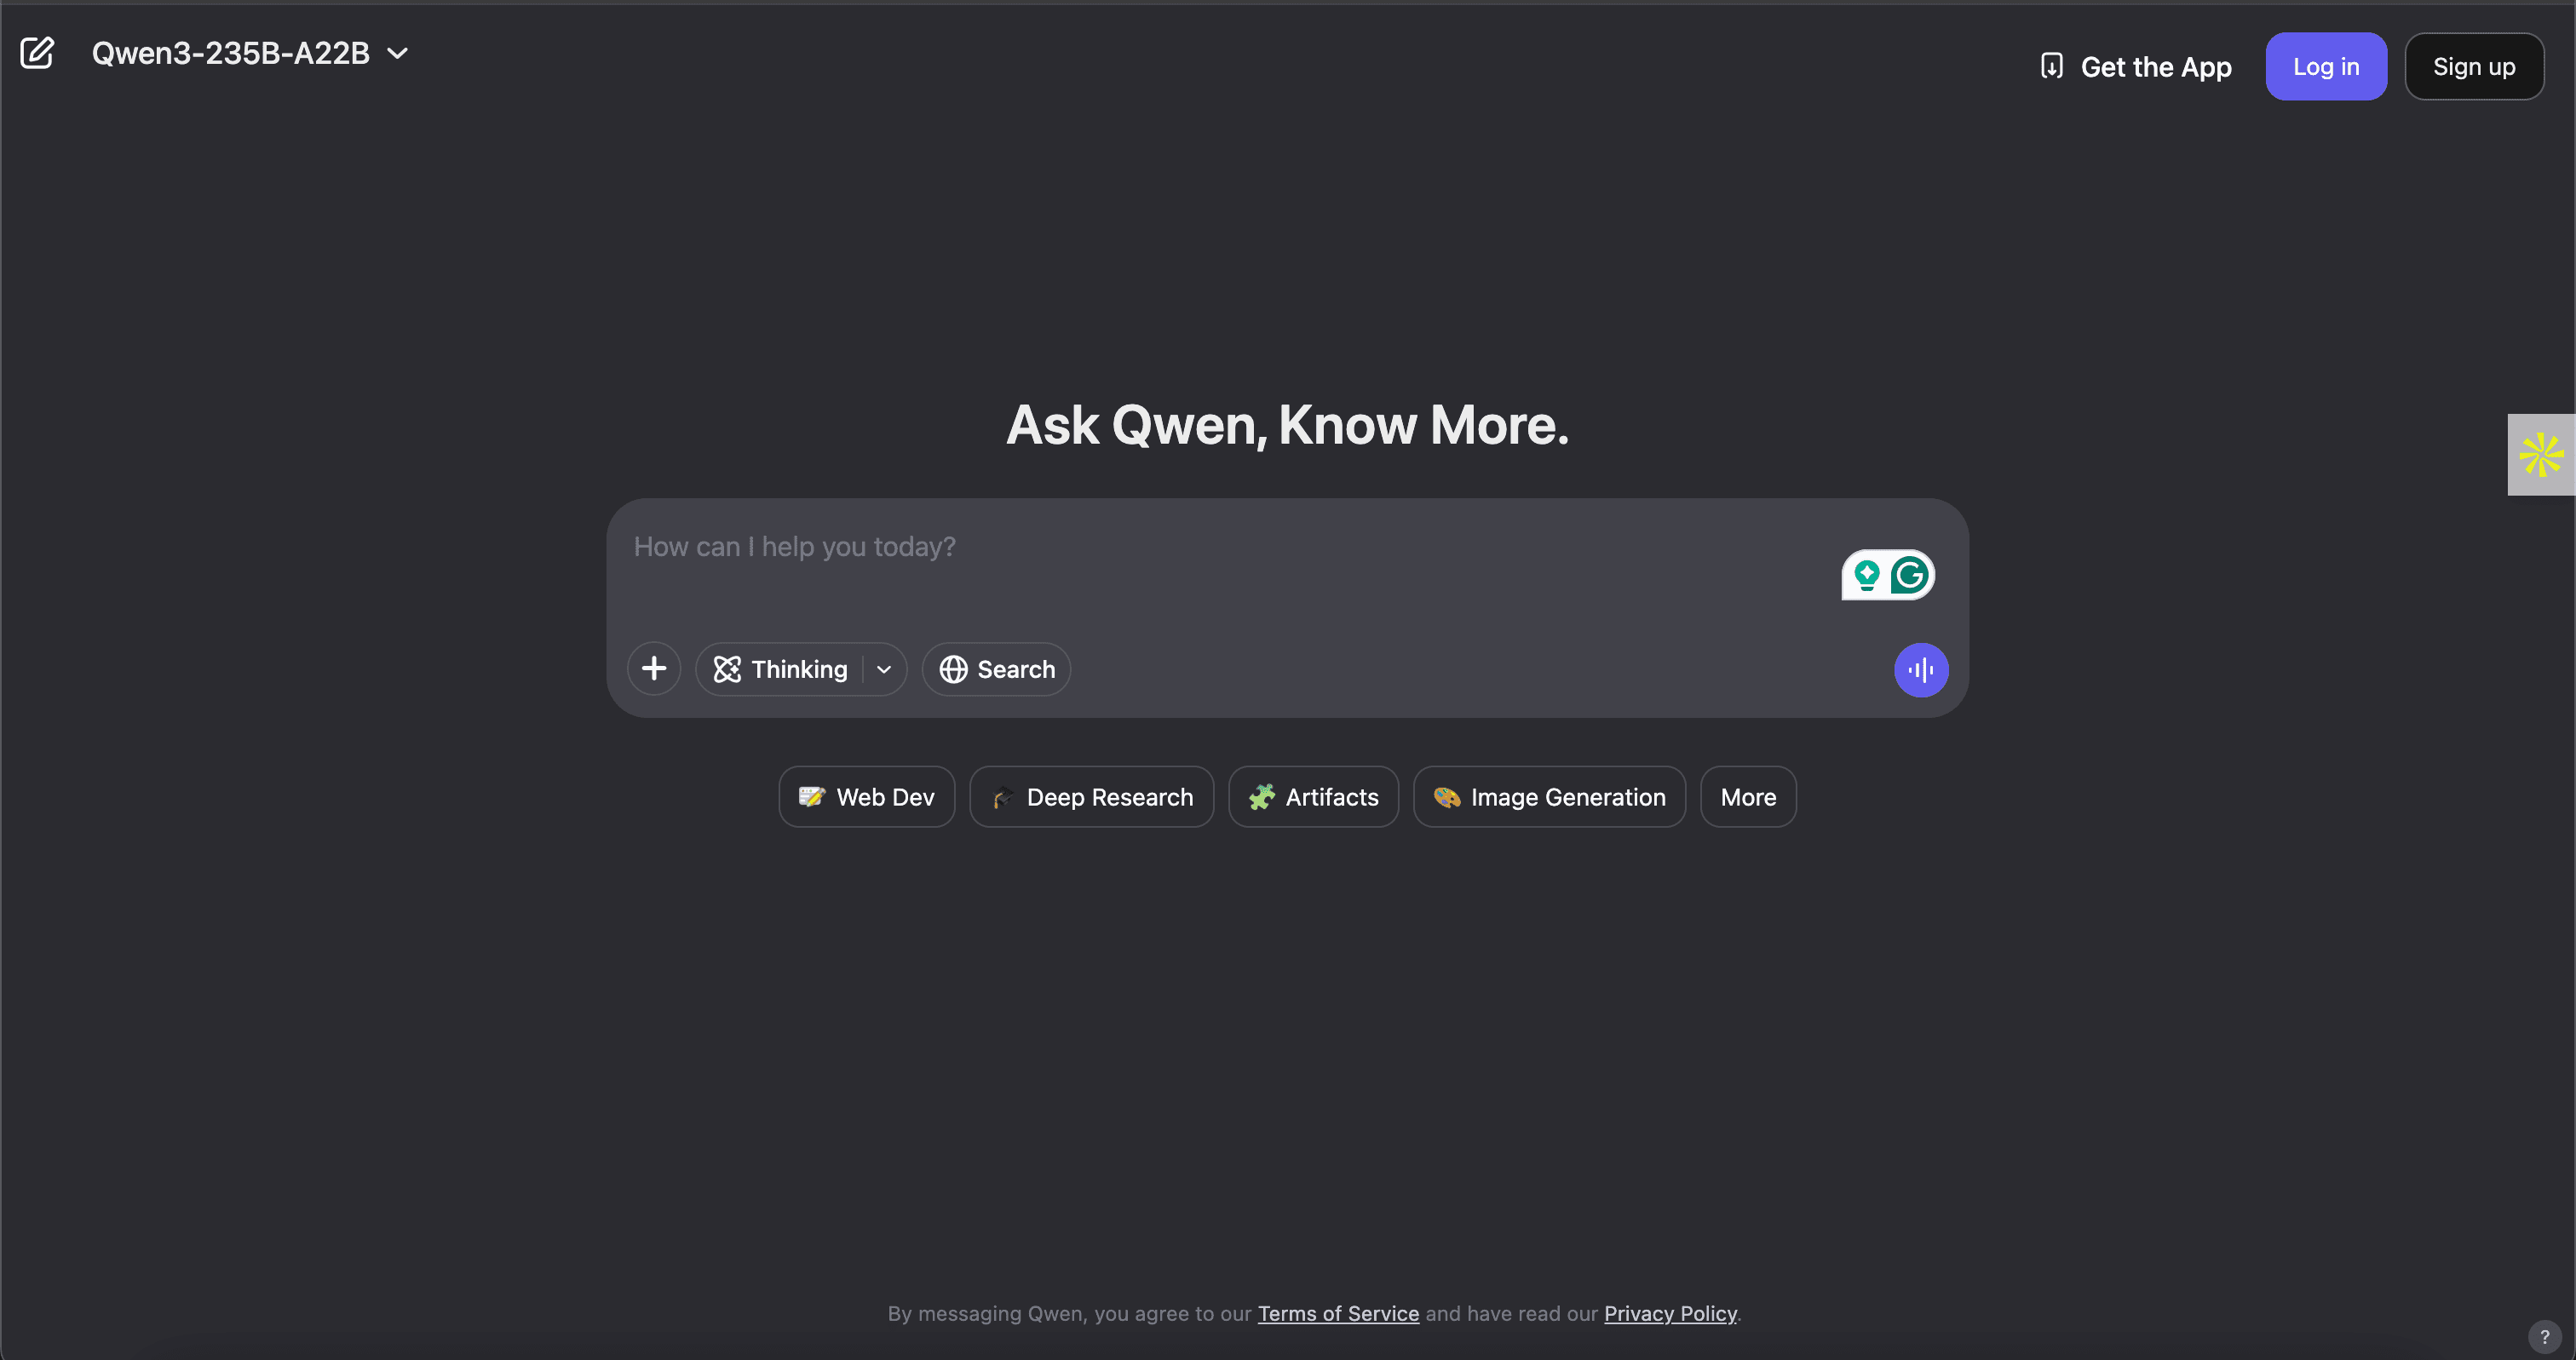Open the Grammarly G icon in the input

(x=1910, y=575)
